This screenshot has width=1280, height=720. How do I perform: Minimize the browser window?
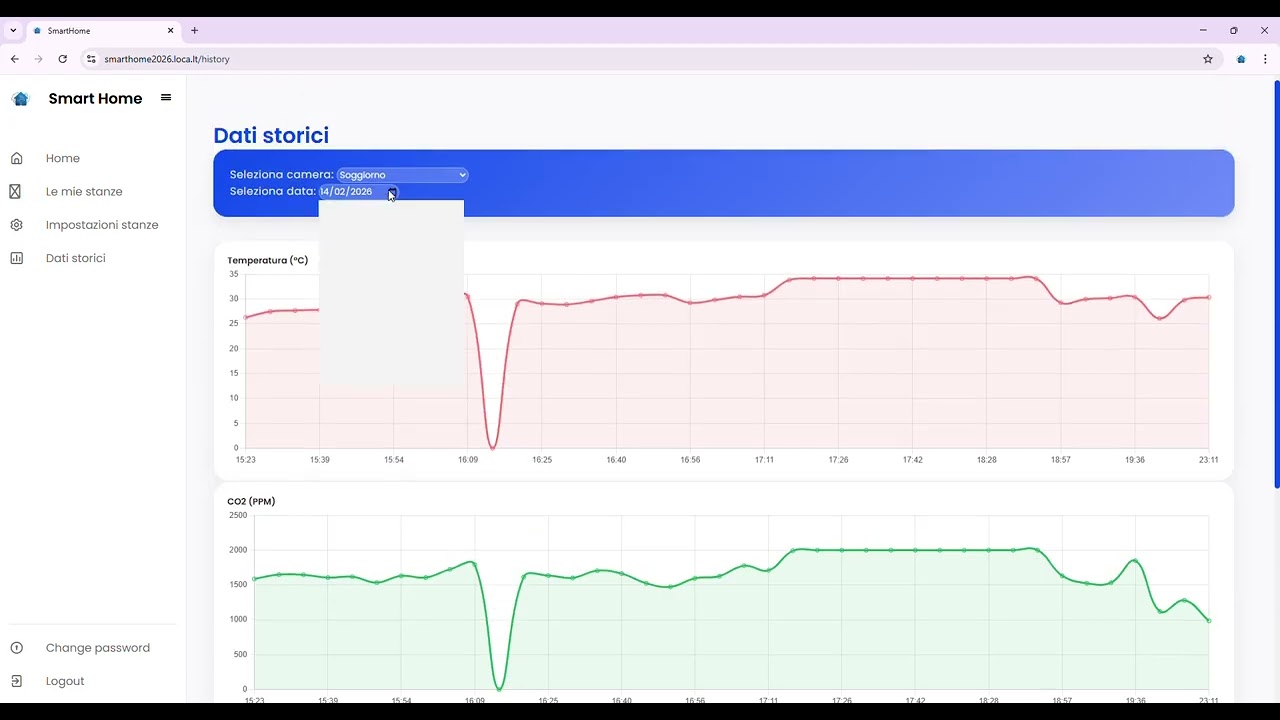1203,31
